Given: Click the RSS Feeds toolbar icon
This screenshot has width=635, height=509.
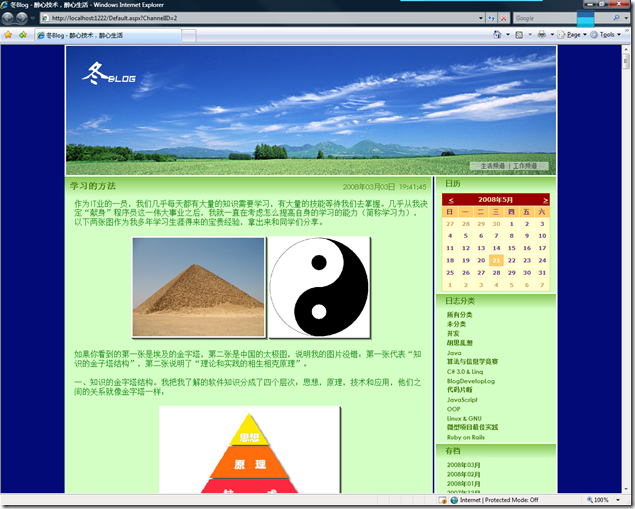Looking at the screenshot, I should point(519,35).
